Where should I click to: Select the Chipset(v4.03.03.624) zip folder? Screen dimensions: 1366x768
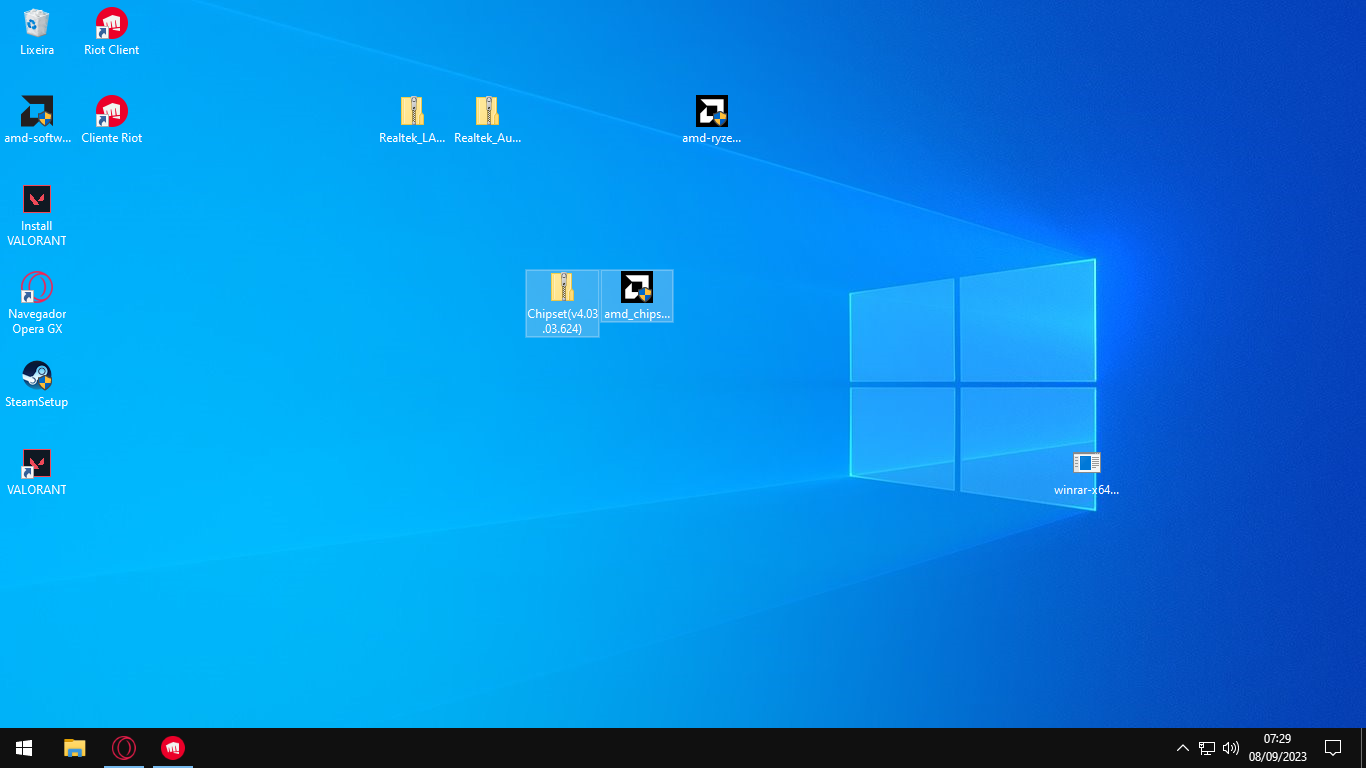tap(562, 303)
